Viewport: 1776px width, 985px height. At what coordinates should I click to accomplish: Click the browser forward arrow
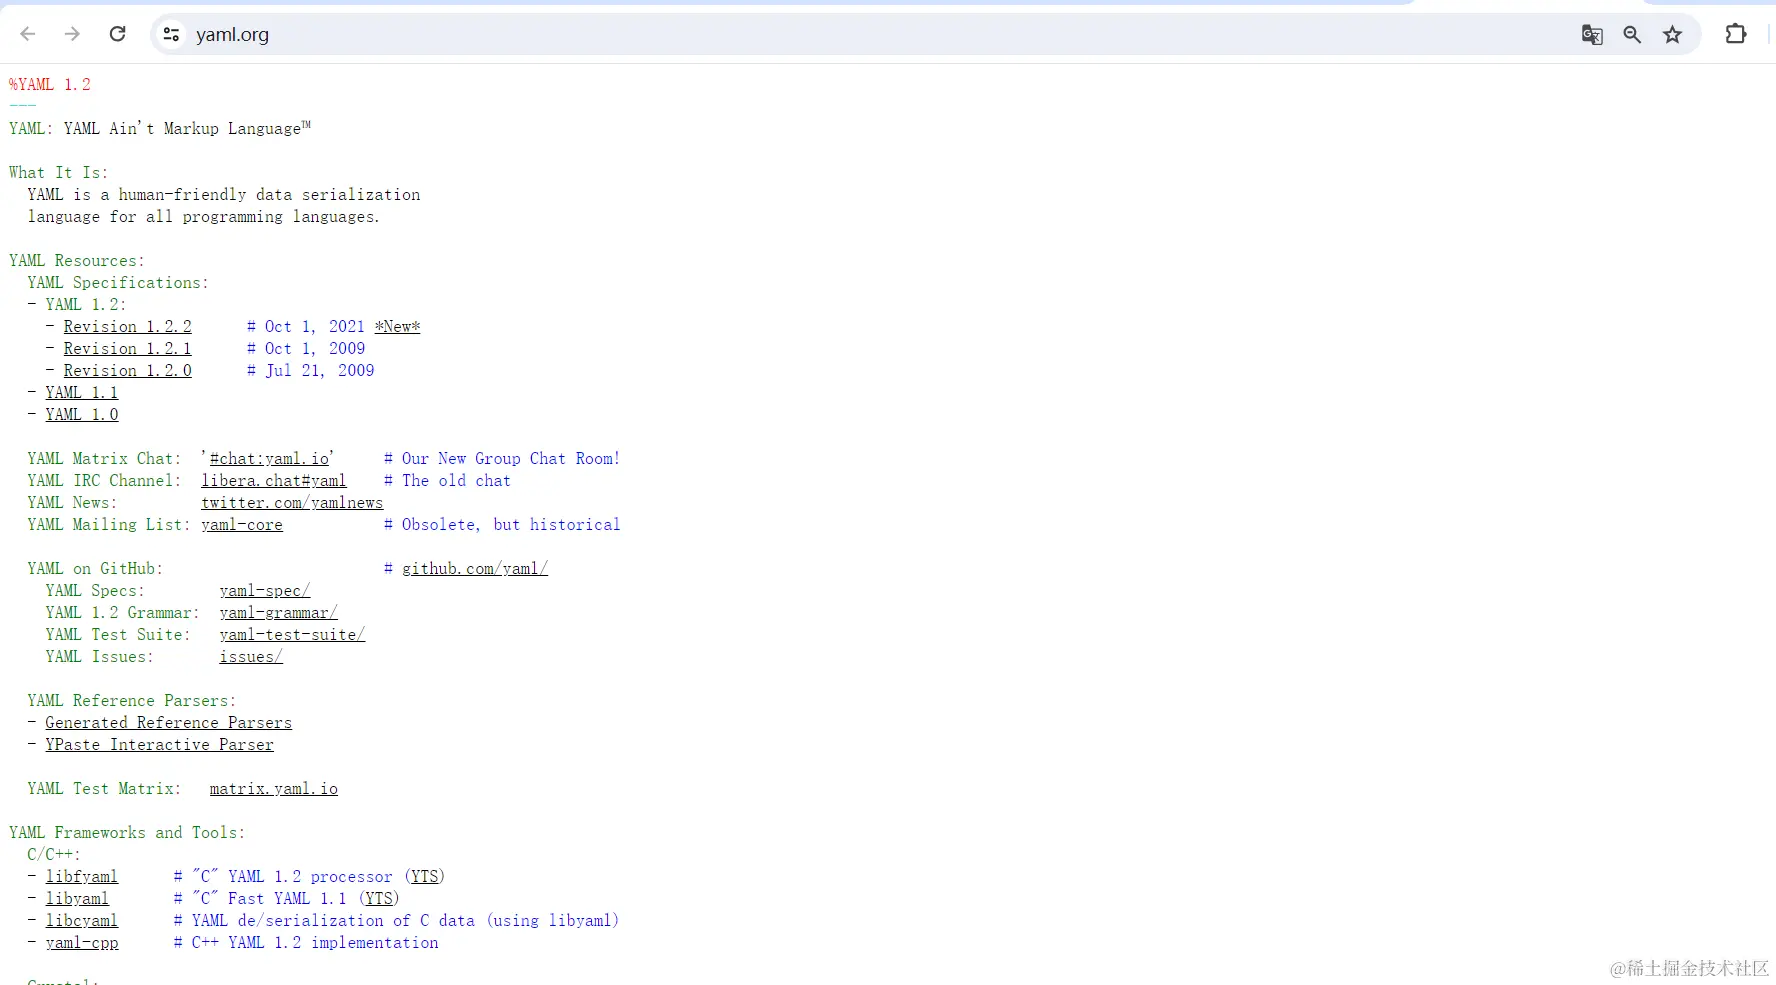[72, 34]
